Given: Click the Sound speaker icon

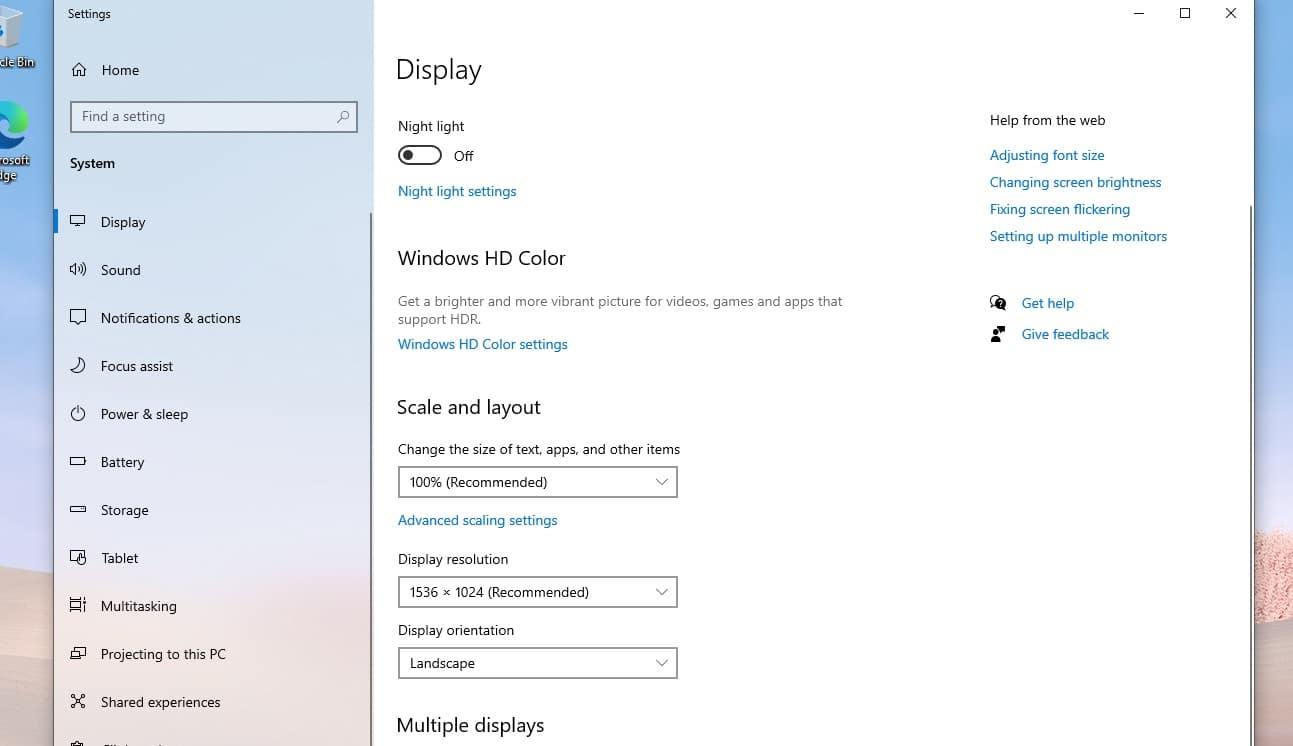Looking at the screenshot, I should click(78, 270).
